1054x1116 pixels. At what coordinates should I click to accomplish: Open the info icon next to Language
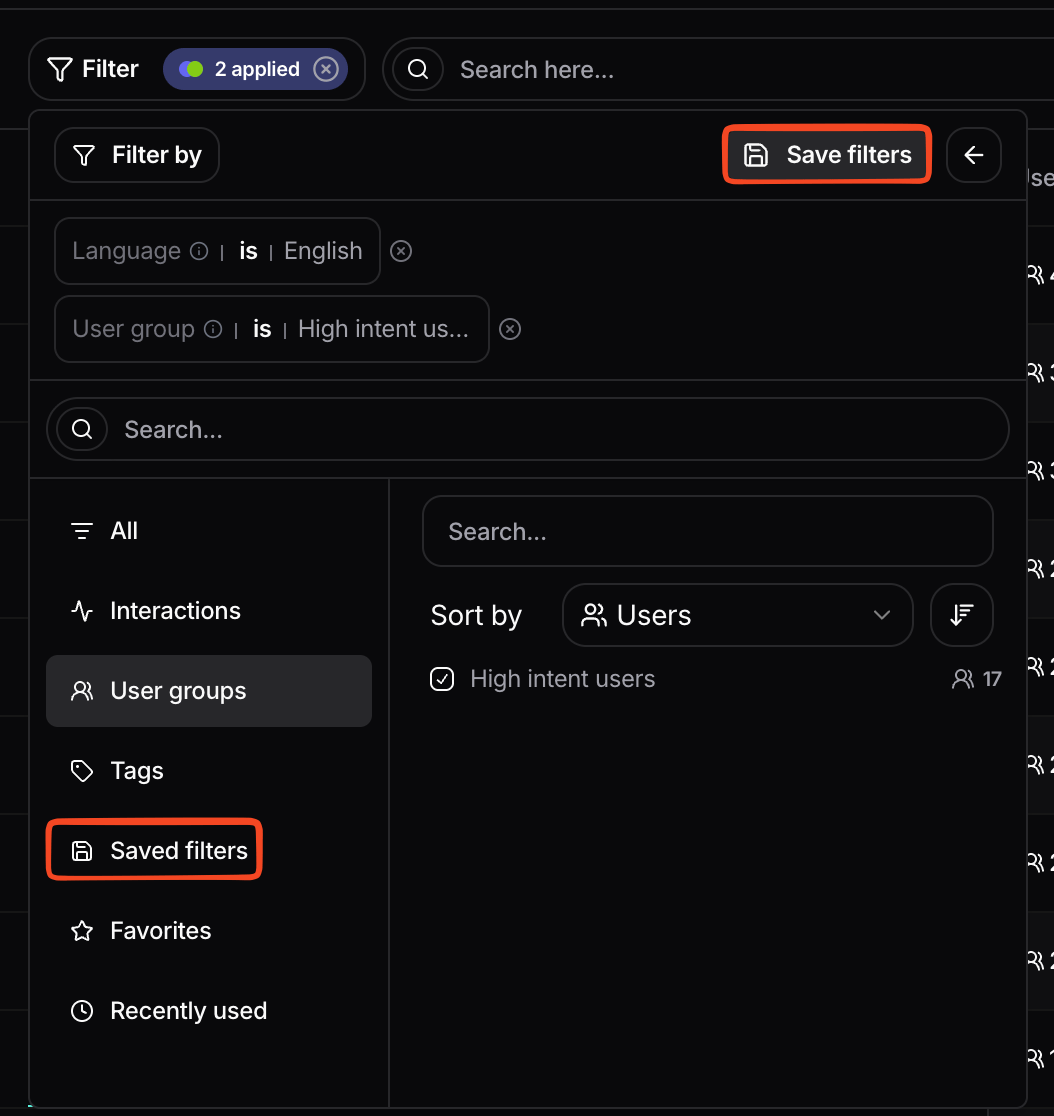[199, 251]
